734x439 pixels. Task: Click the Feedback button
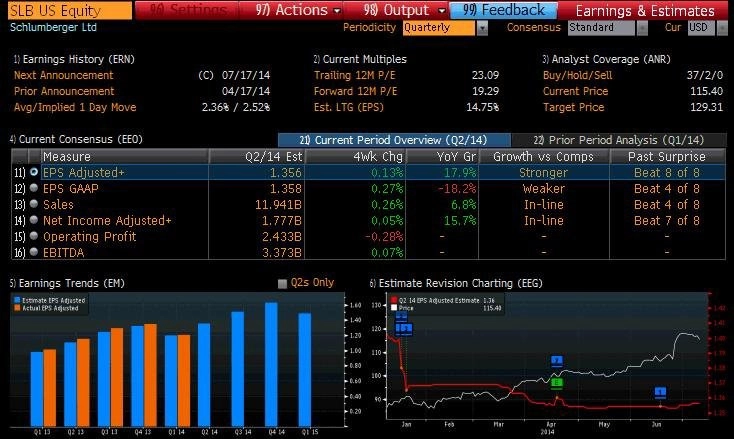tap(503, 10)
